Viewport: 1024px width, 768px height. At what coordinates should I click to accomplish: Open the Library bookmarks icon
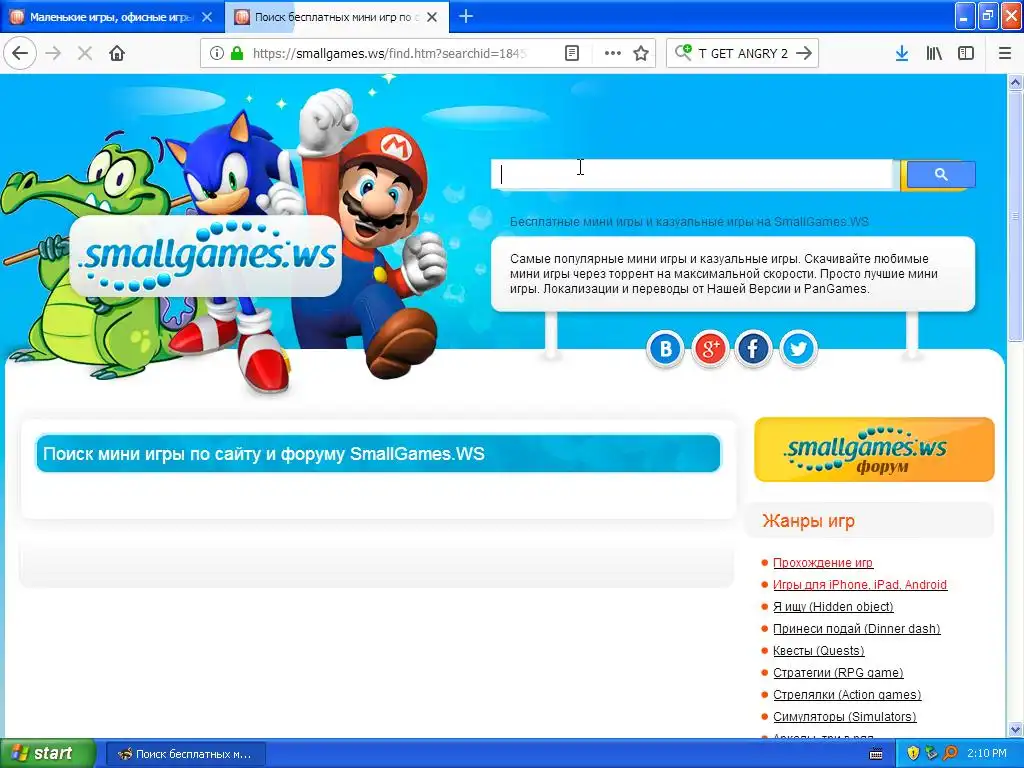934,53
